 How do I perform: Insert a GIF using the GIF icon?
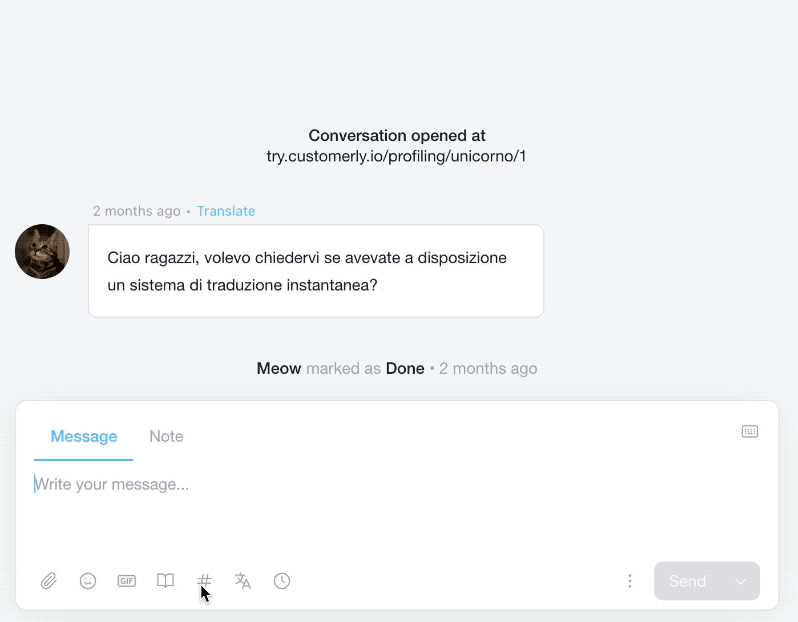(x=127, y=581)
